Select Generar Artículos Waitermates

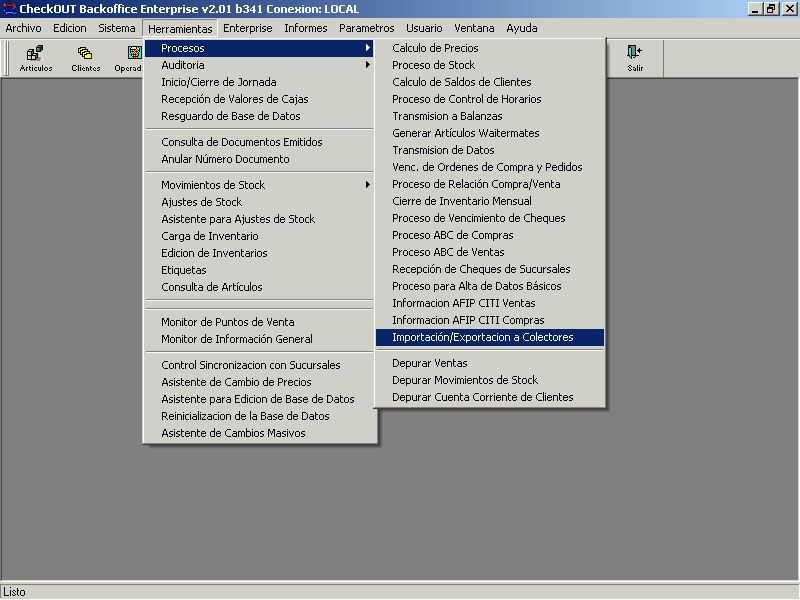point(490,133)
